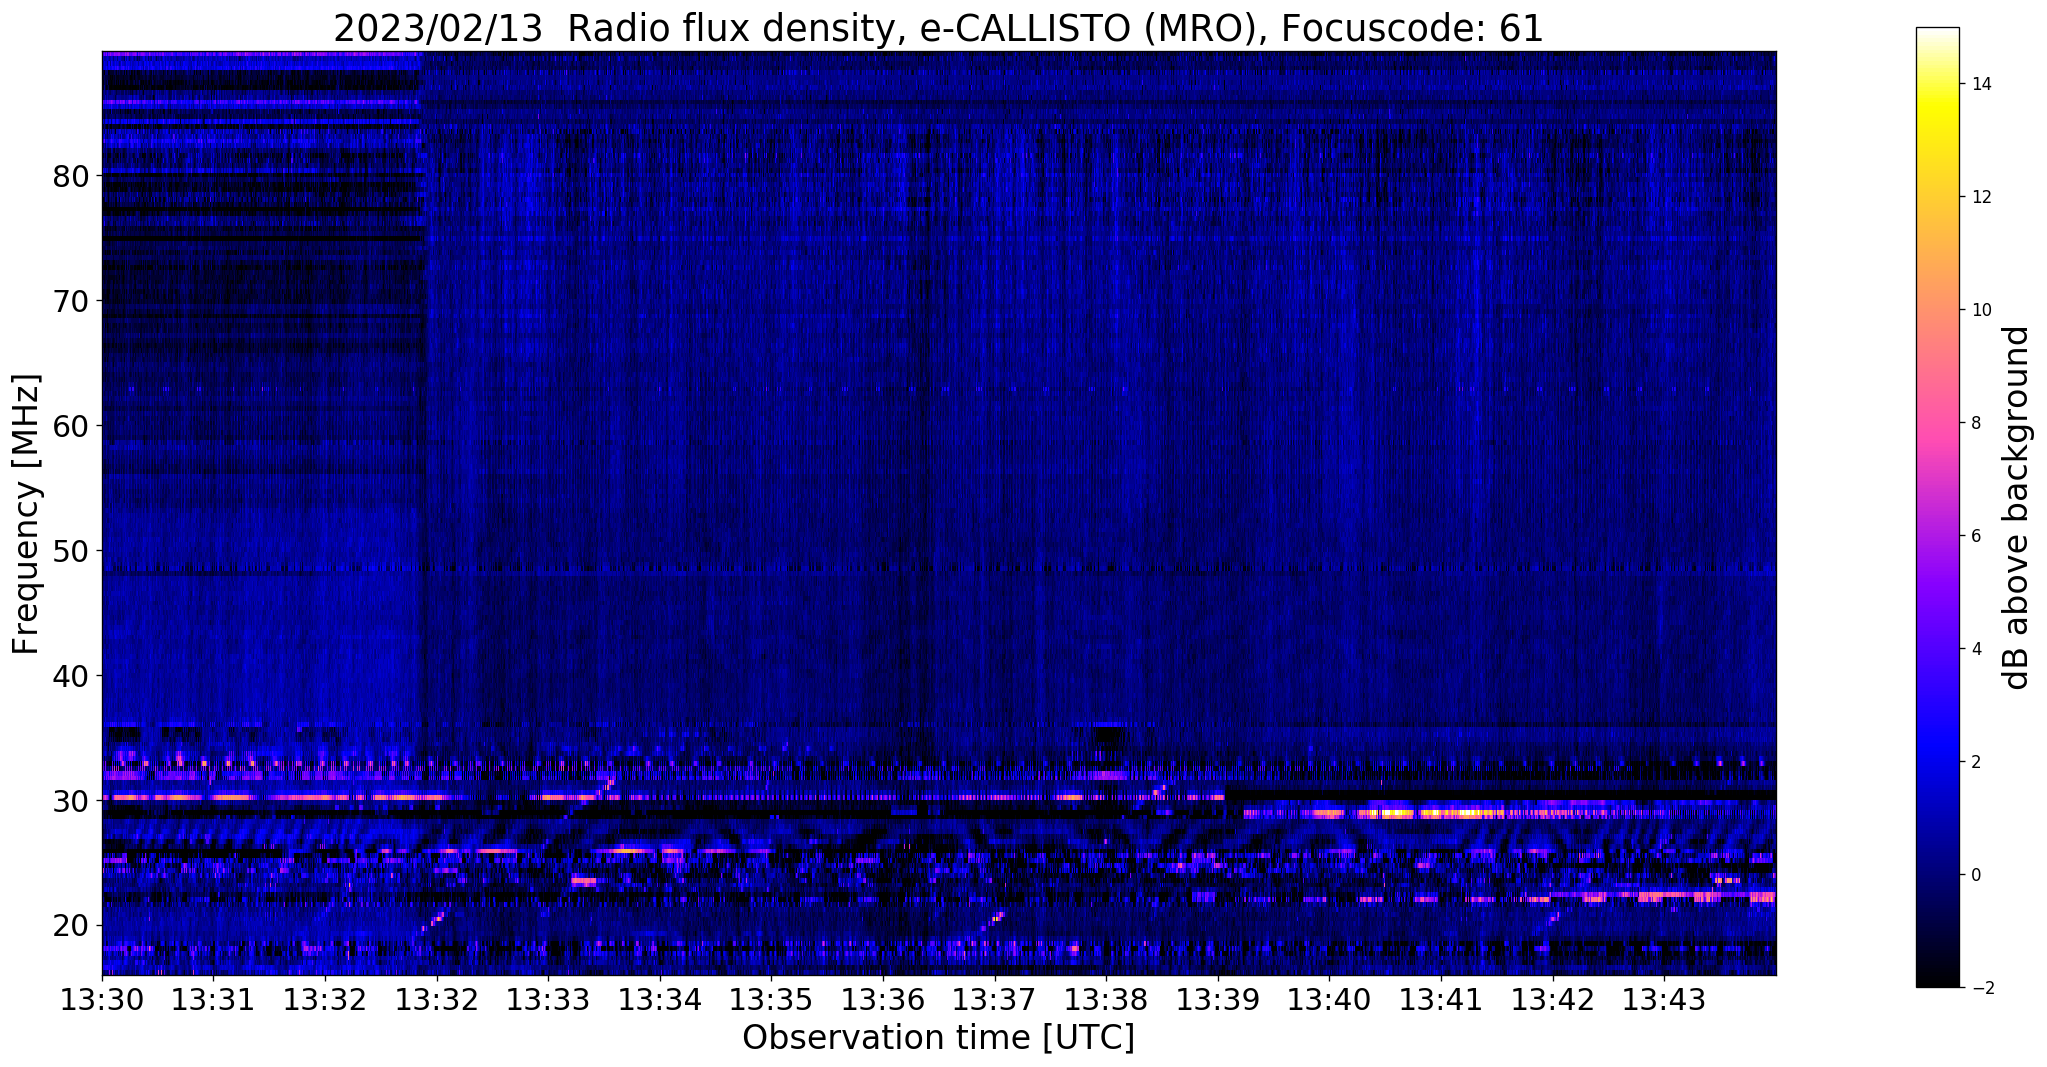Click the 30 MHz y-axis tick label
Image resolution: width=2047 pixels, height=1067 pixels.
point(72,801)
